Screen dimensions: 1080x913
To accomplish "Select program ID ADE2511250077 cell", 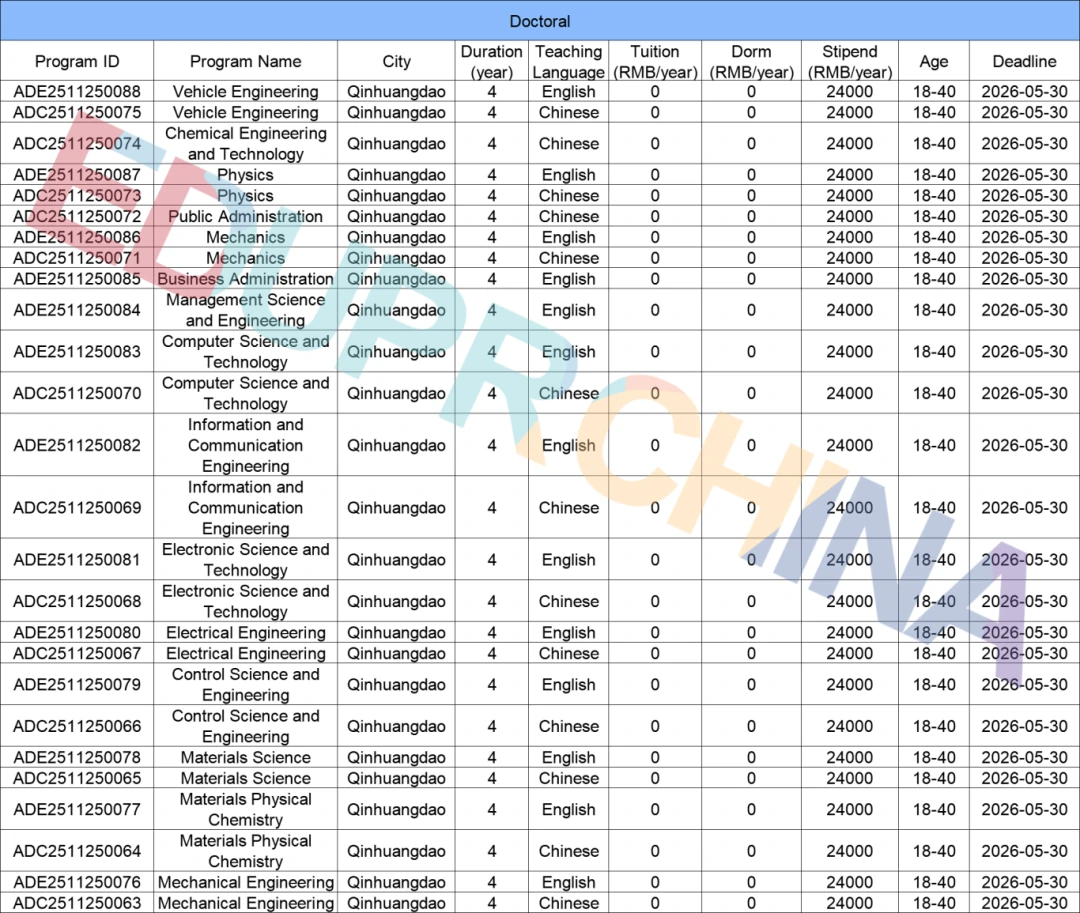I will coord(77,810).
